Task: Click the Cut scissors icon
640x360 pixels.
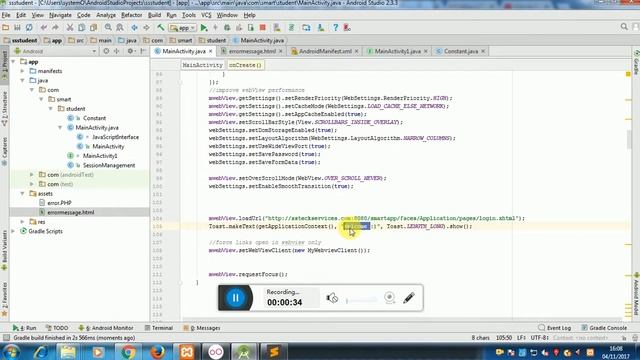Action: point(70,28)
